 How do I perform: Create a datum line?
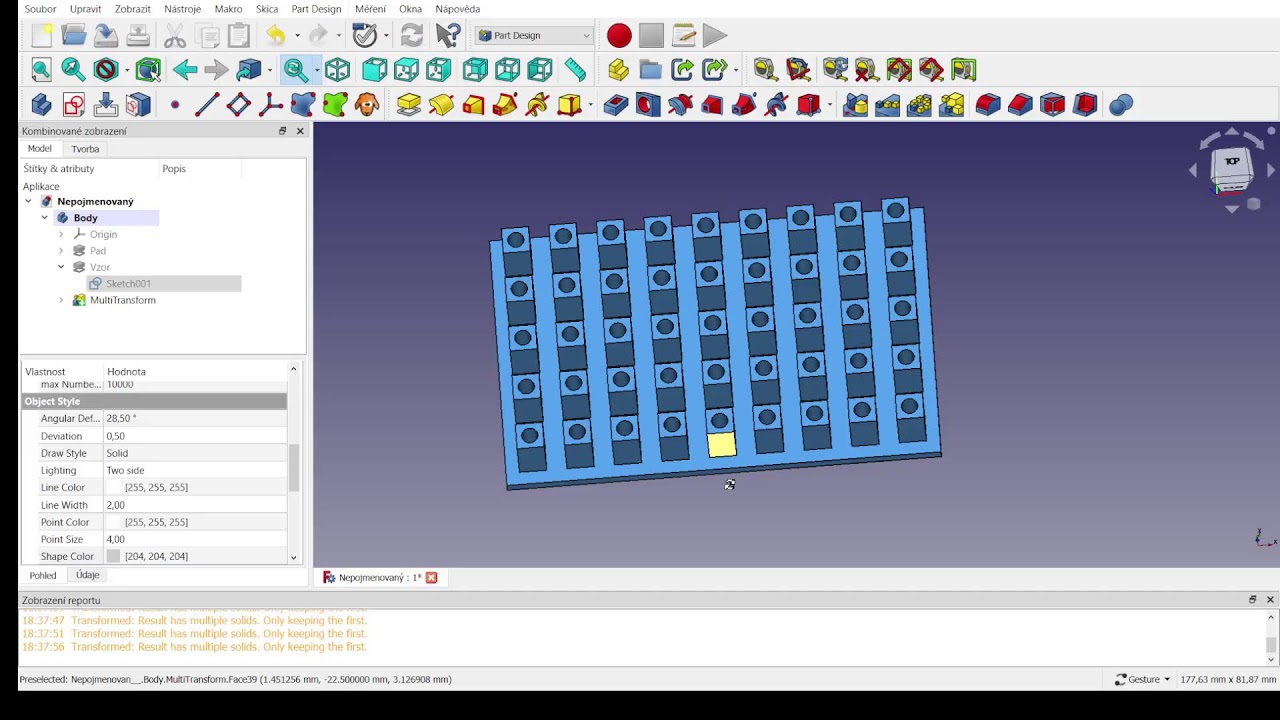tap(207, 105)
